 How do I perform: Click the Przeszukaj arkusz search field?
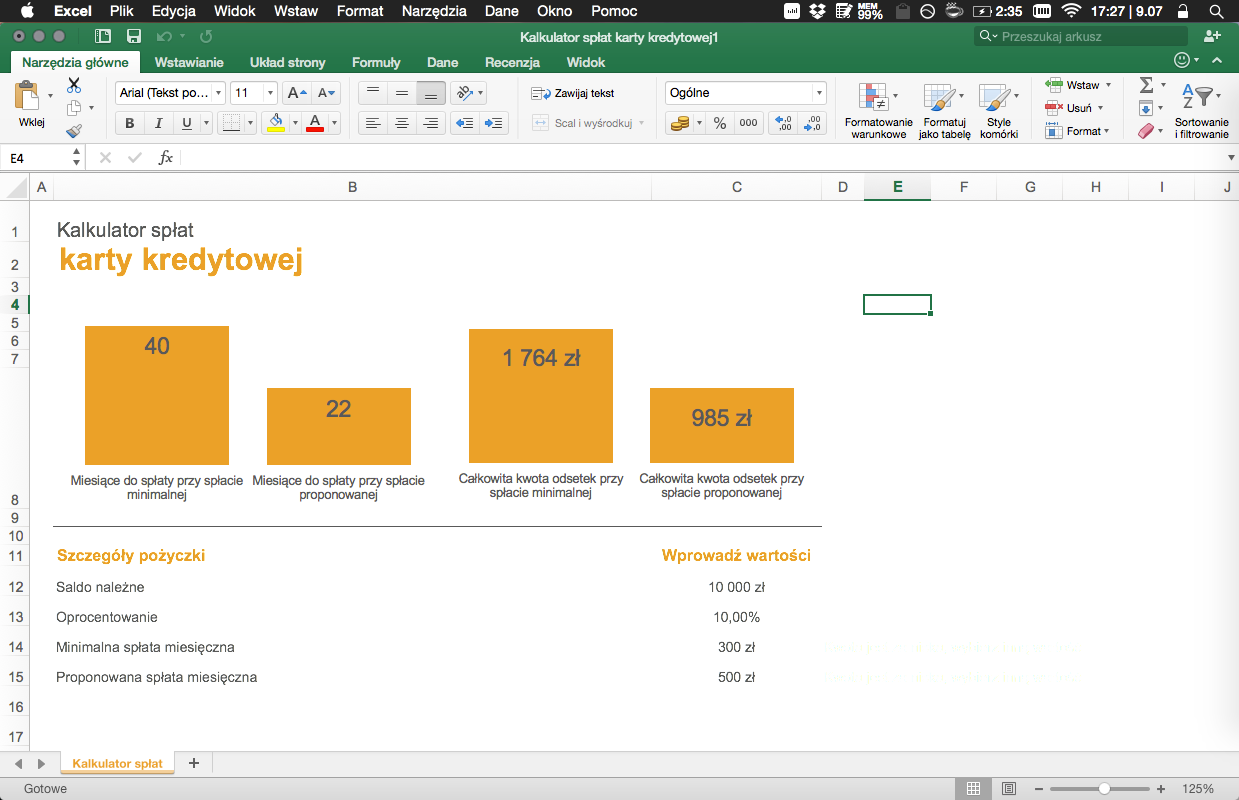pyautogui.click(x=1081, y=36)
